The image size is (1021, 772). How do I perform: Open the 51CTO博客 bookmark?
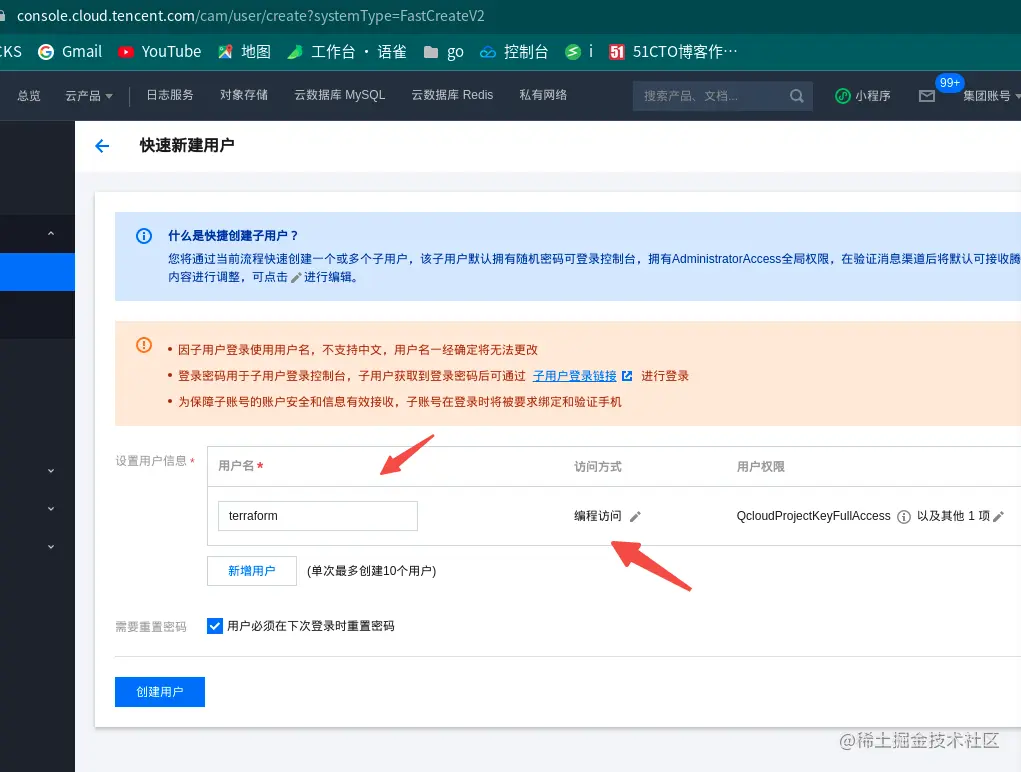click(673, 51)
